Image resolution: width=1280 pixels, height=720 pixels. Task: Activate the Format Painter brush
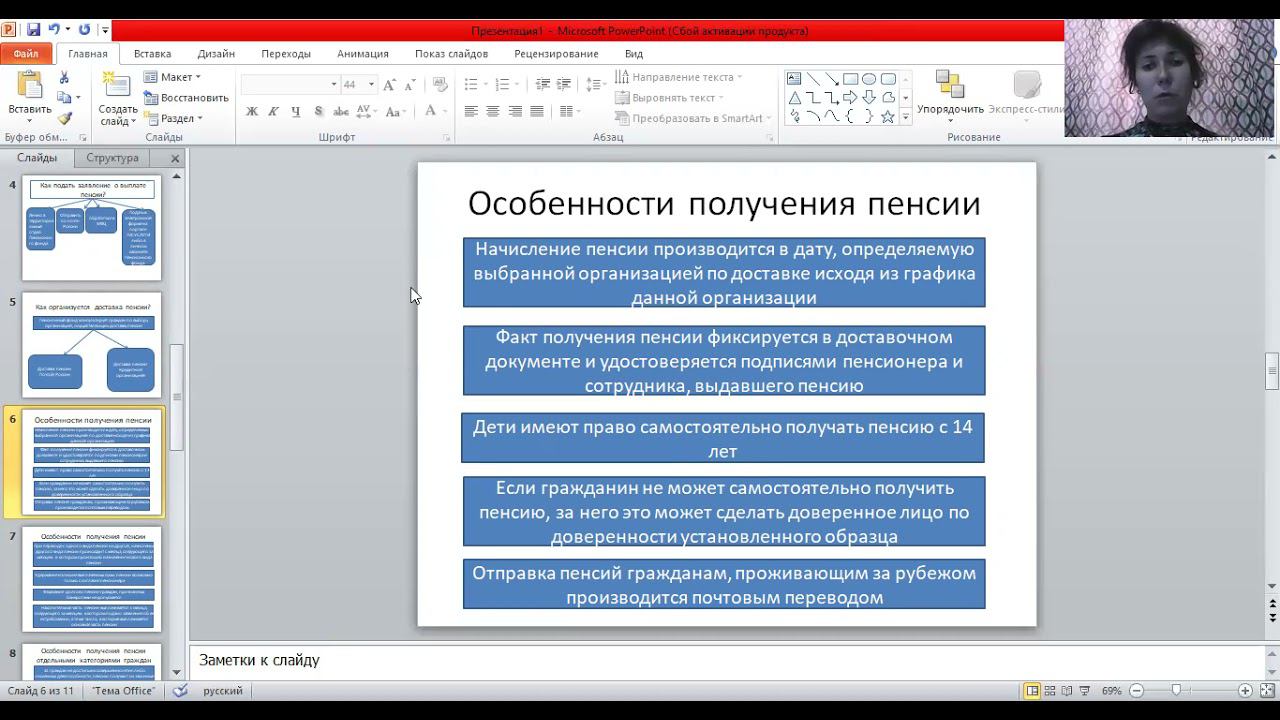coord(64,118)
